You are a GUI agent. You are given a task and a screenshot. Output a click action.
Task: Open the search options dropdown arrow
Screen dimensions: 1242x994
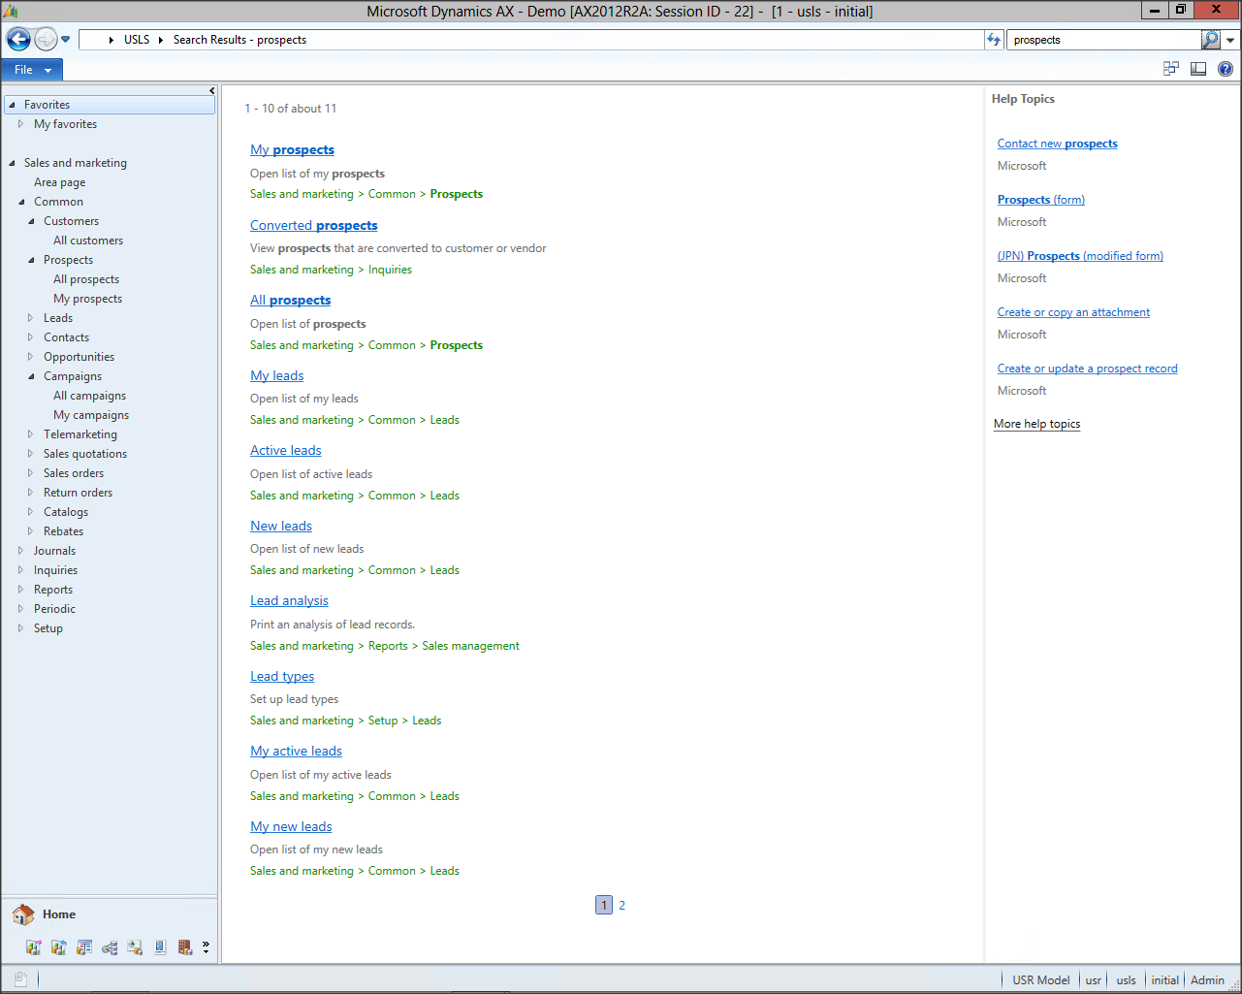pyautogui.click(x=1231, y=40)
